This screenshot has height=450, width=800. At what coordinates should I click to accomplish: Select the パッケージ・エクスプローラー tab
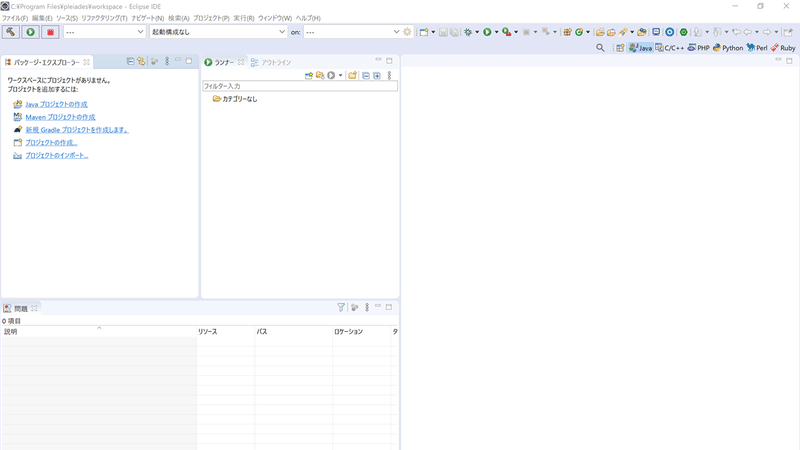[46, 62]
